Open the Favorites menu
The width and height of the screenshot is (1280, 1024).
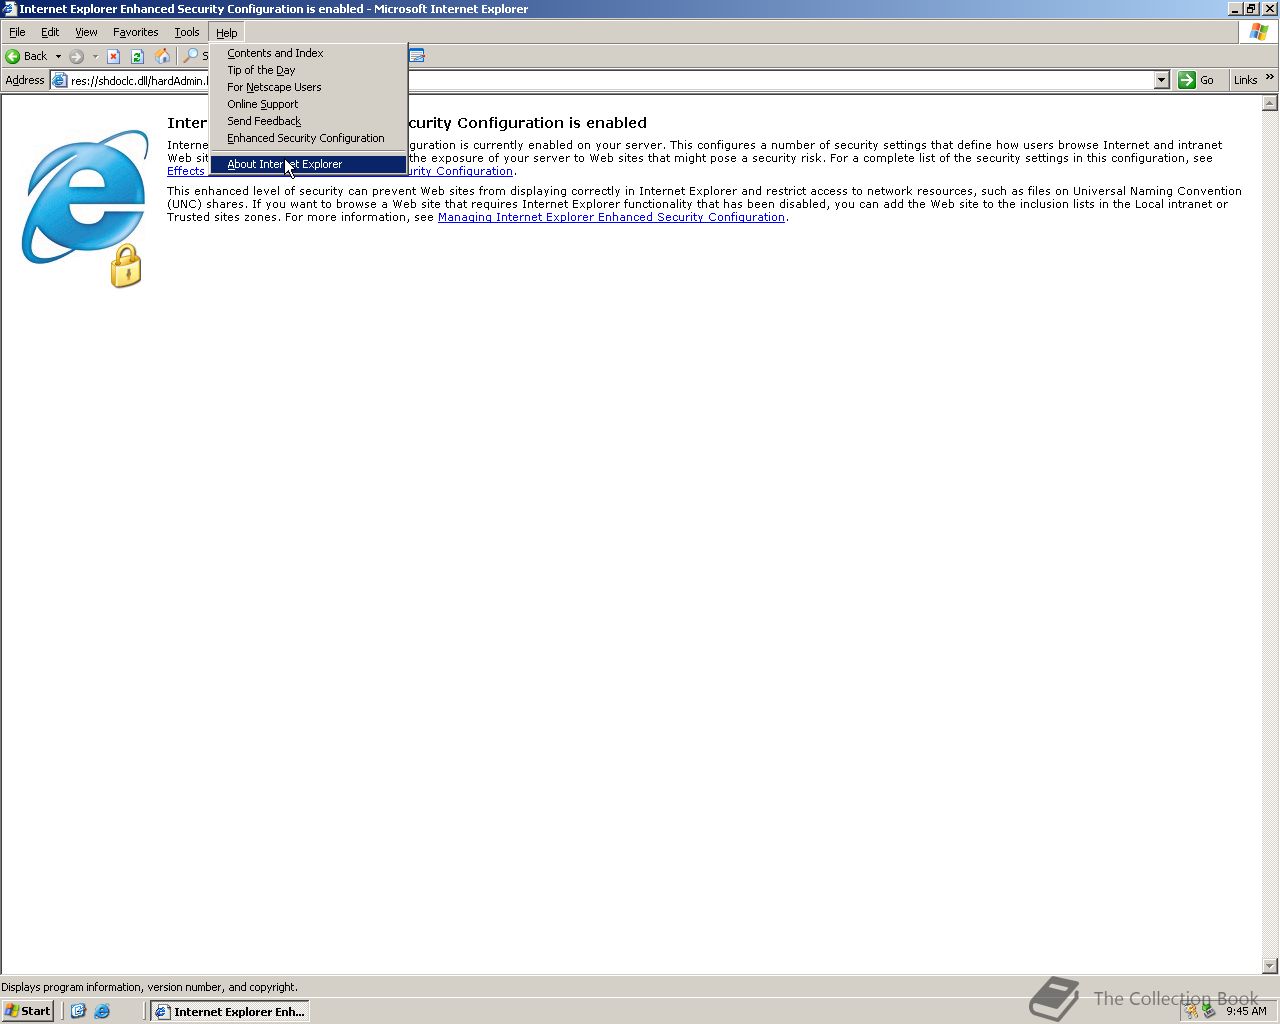[x=135, y=32]
